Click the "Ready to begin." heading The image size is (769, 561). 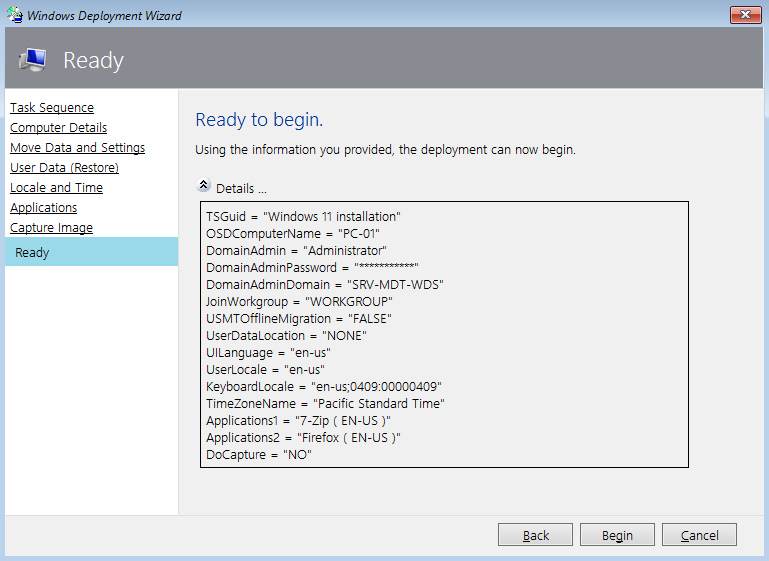(259, 120)
